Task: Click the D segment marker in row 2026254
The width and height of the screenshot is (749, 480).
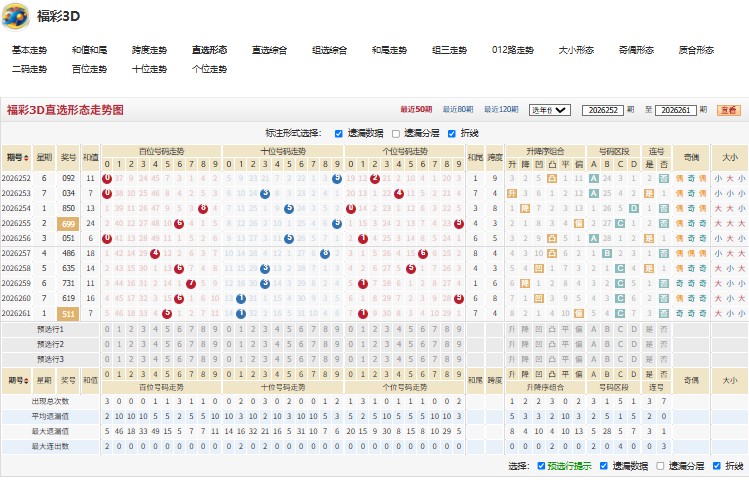Action: [633, 209]
